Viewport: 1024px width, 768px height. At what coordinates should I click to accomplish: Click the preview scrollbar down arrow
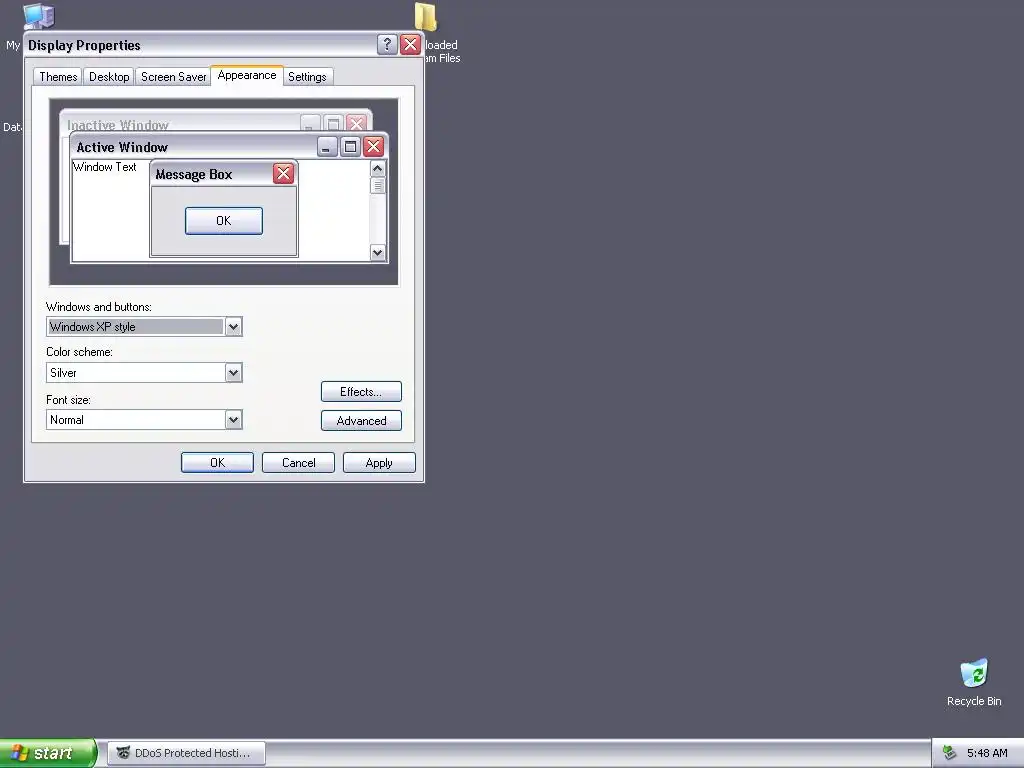pos(377,253)
